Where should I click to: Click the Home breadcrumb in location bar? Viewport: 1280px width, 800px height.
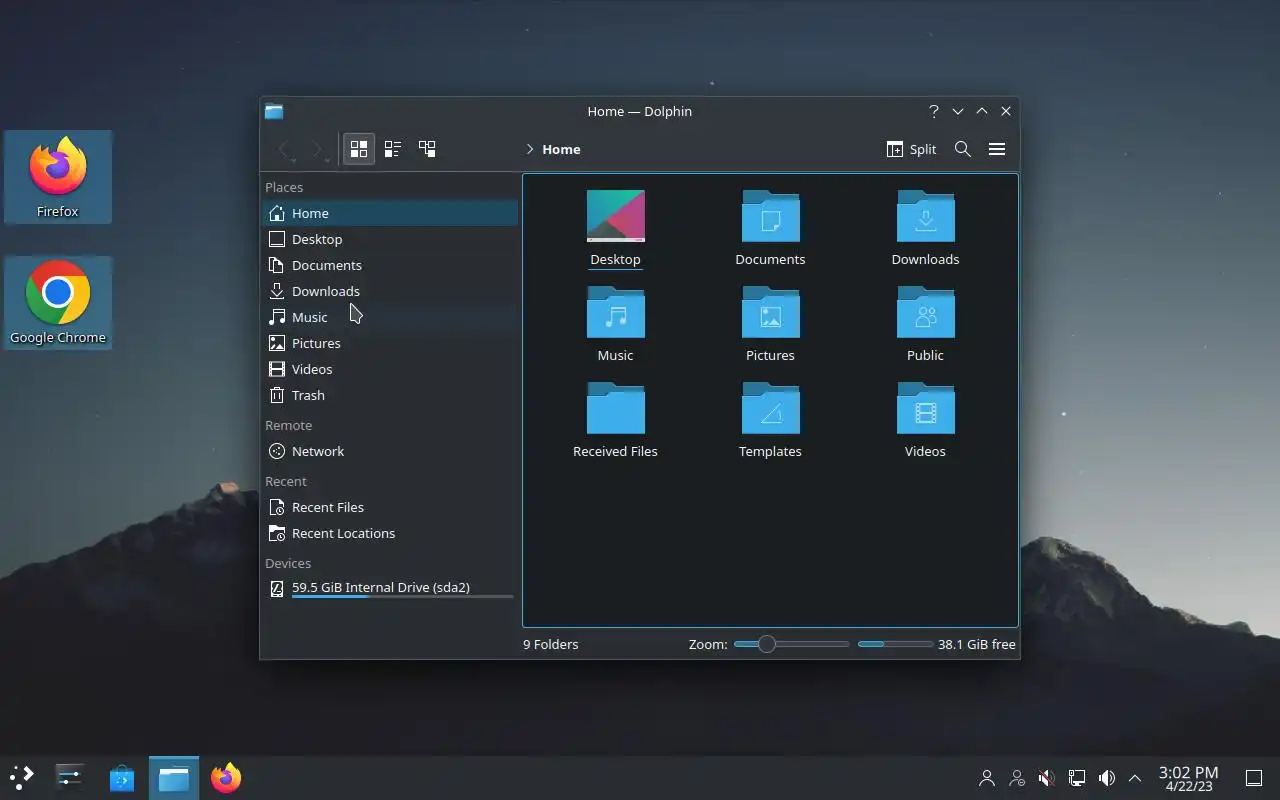561,149
